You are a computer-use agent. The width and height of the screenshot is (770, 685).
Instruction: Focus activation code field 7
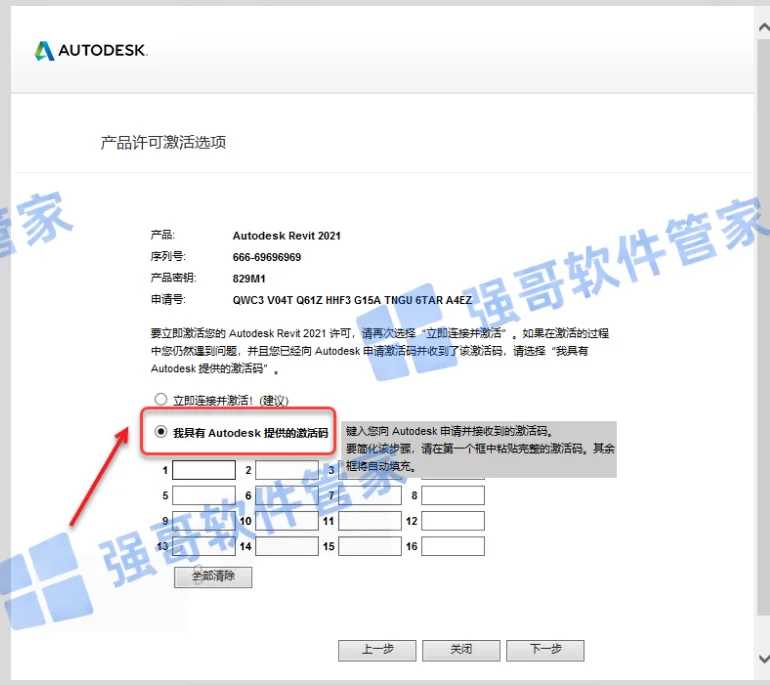370,495
